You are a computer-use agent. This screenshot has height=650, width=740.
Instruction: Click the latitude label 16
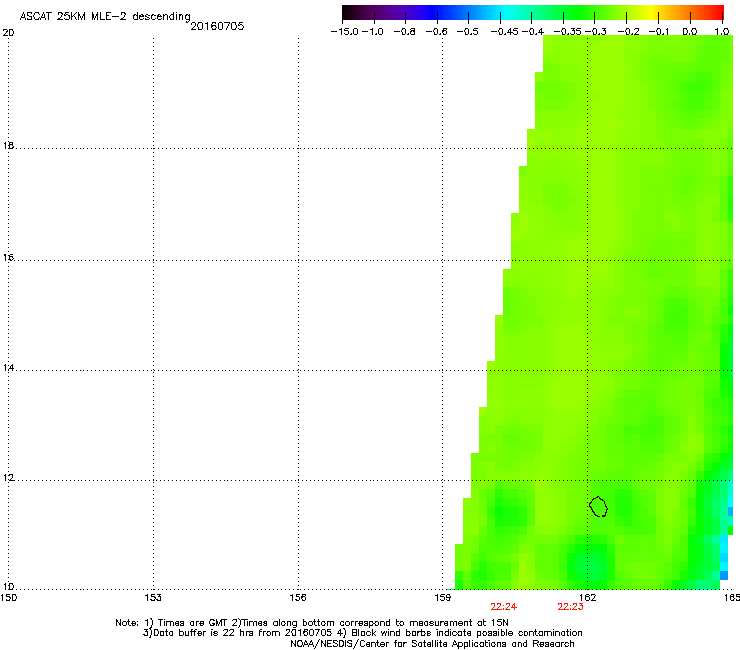click(x=8, y=258)
